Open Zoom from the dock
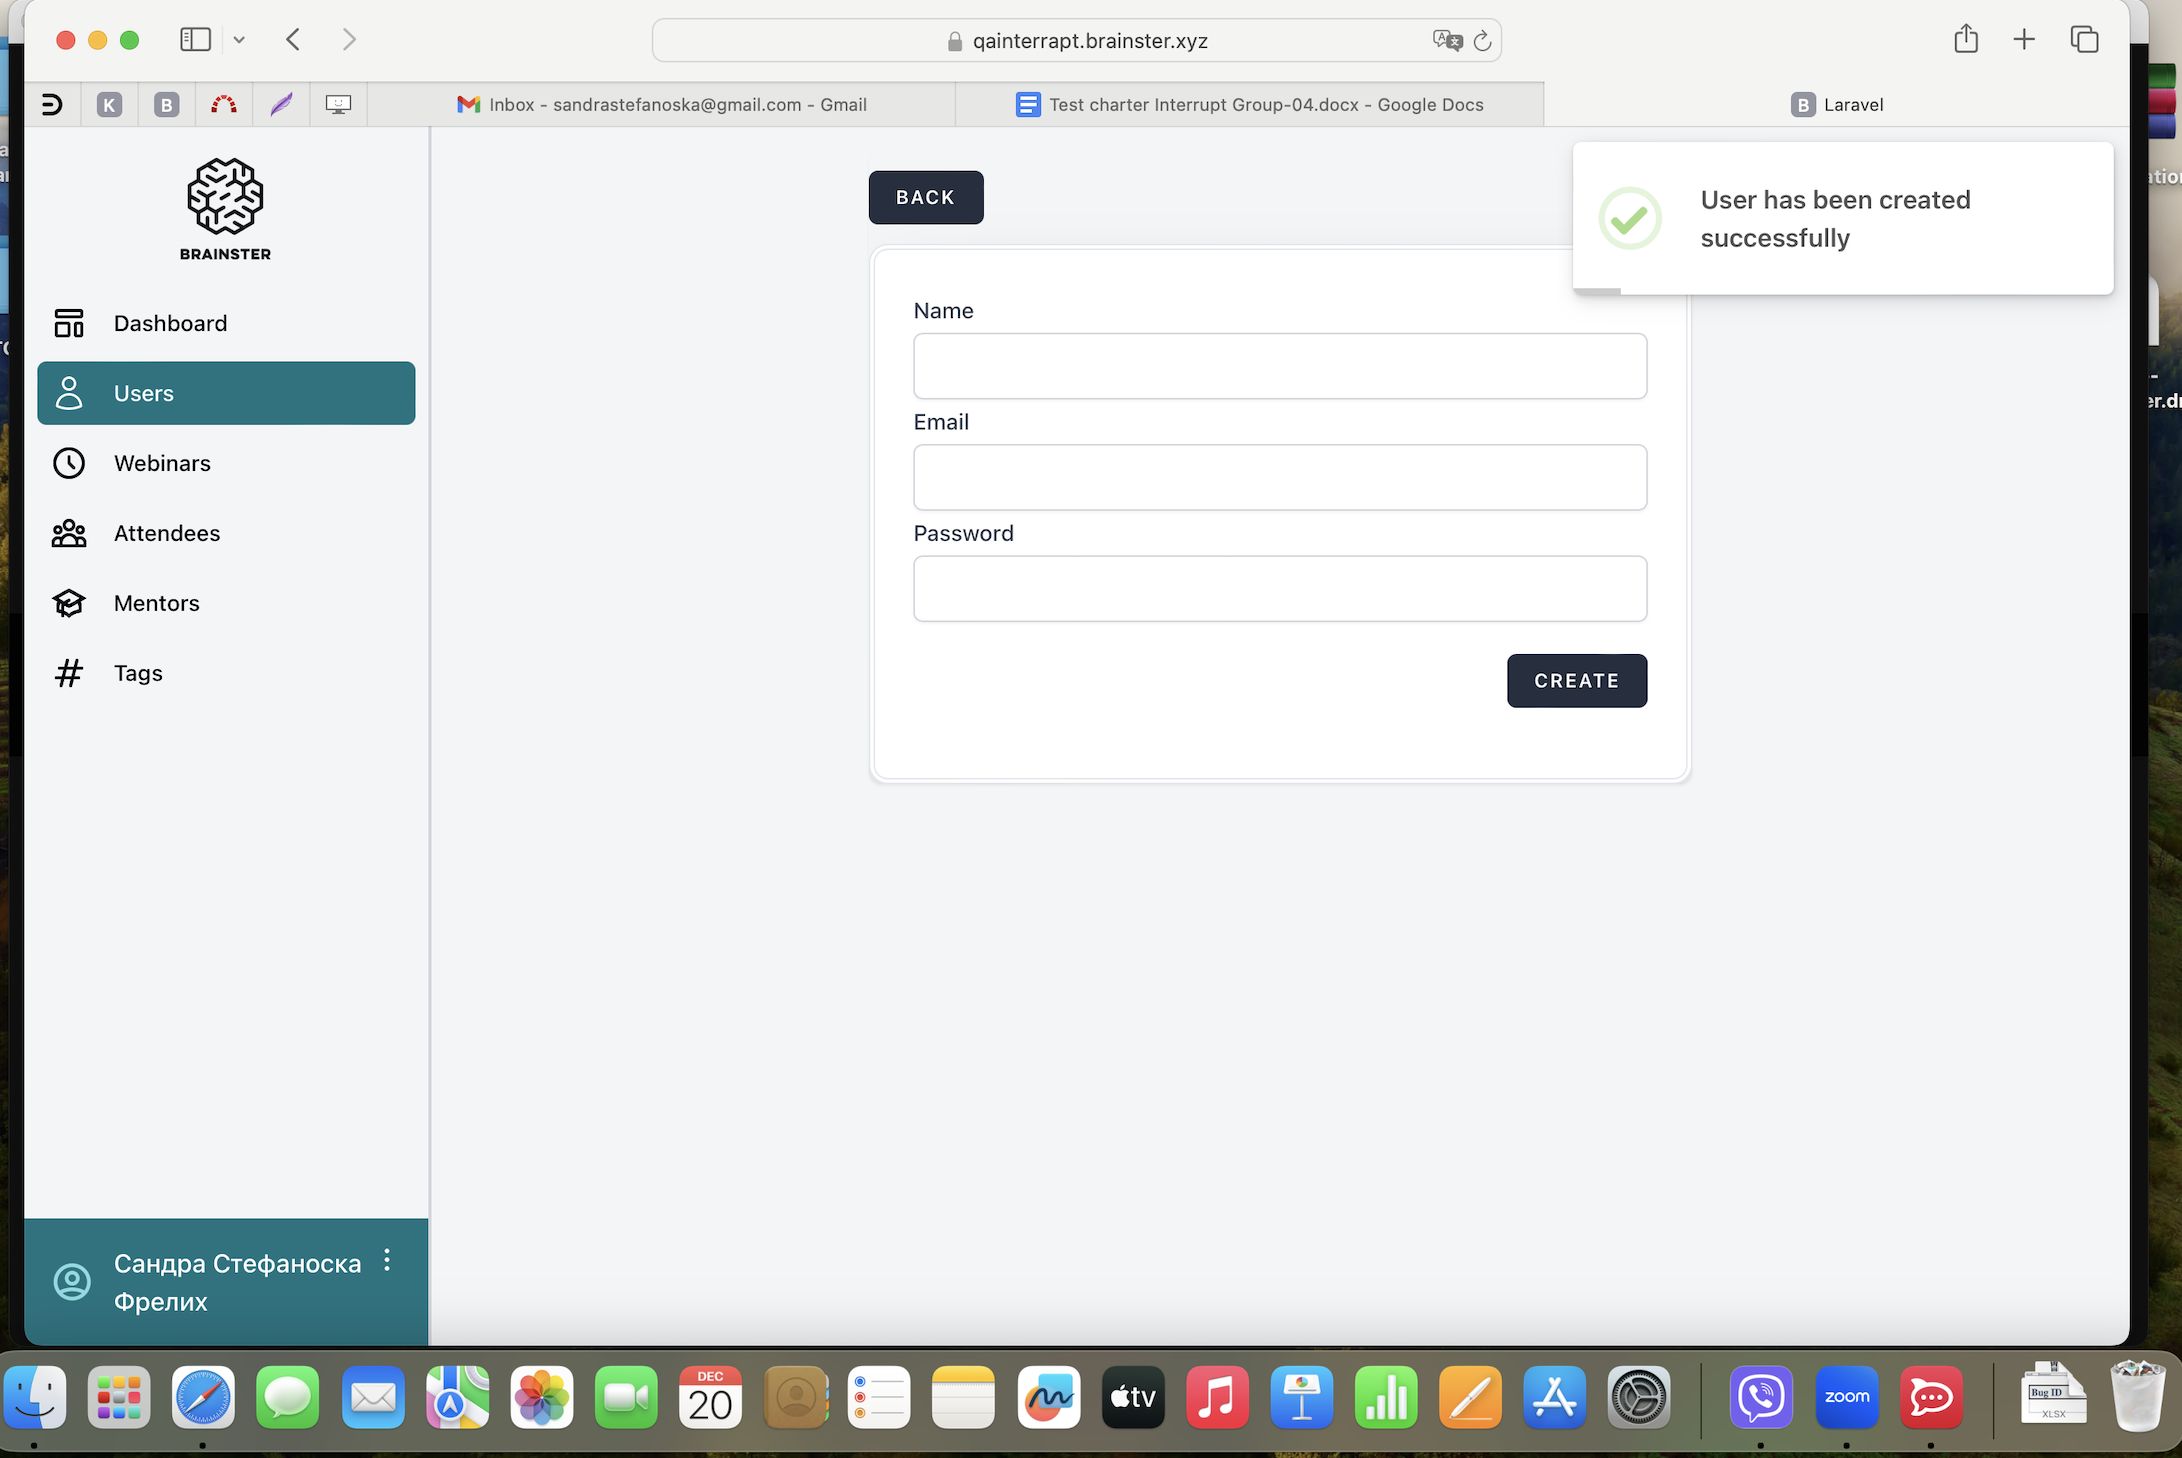The height and width of the screenshot is (1458, 2182). tap(1846, 1397)
